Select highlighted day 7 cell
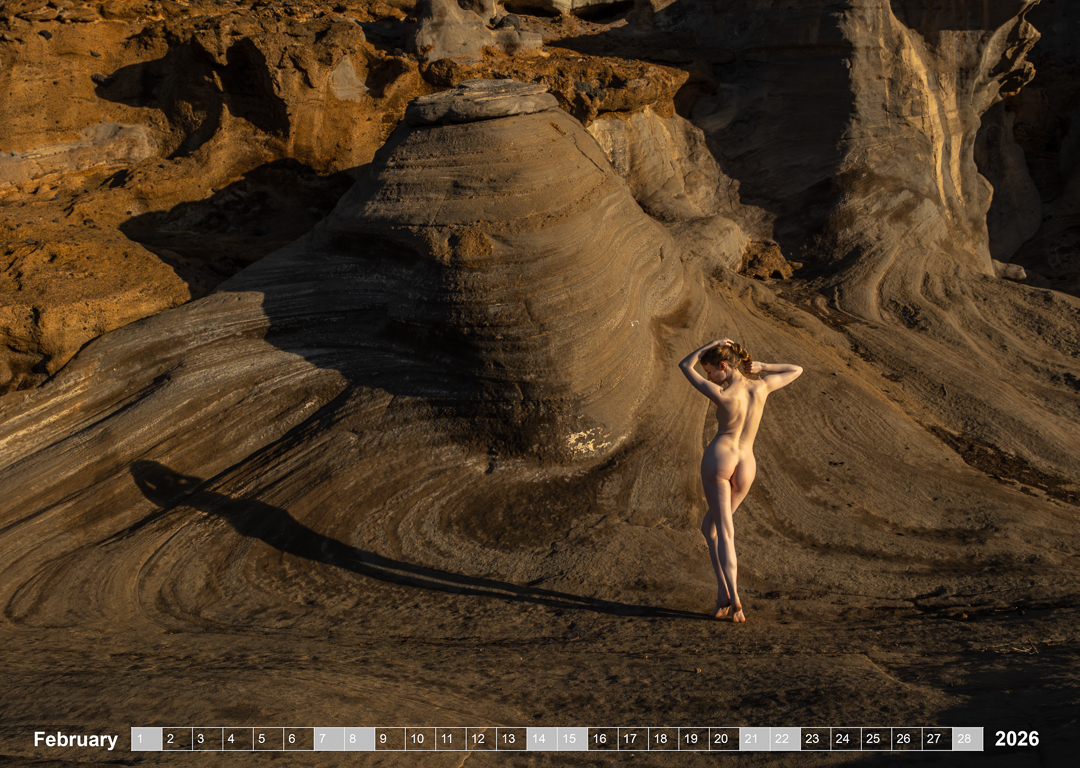 tap(329, 739)
